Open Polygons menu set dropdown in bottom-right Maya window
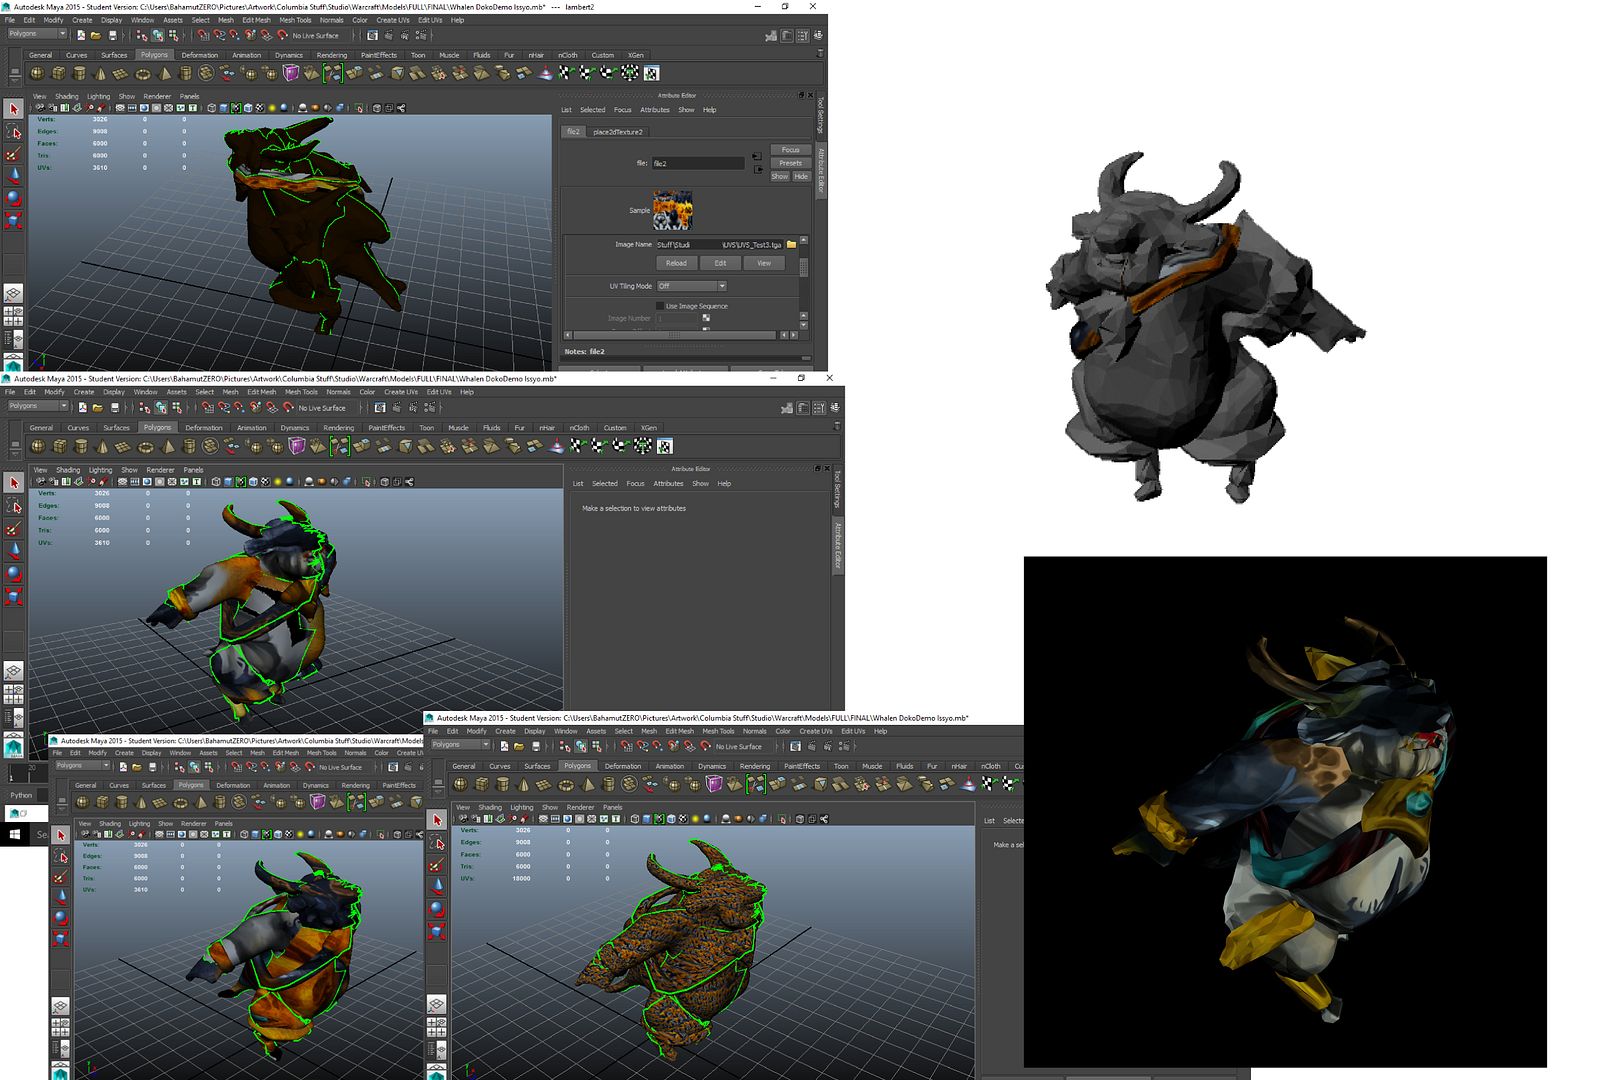 (460, 745)
